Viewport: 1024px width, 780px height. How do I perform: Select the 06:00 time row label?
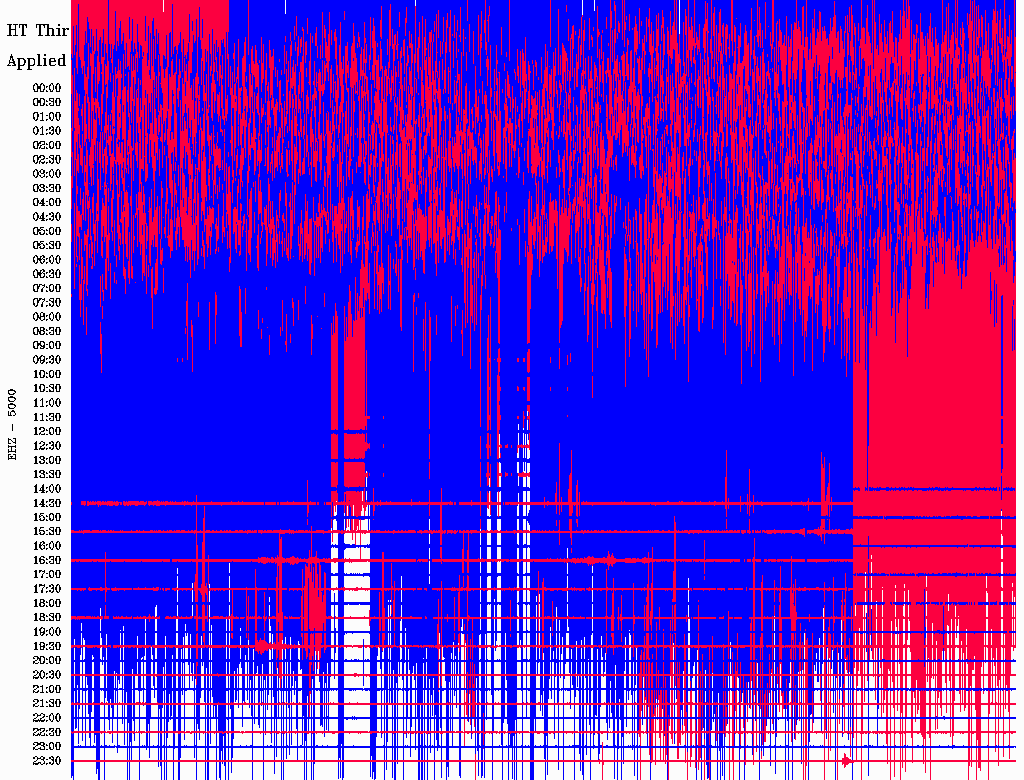coord(47,259)
